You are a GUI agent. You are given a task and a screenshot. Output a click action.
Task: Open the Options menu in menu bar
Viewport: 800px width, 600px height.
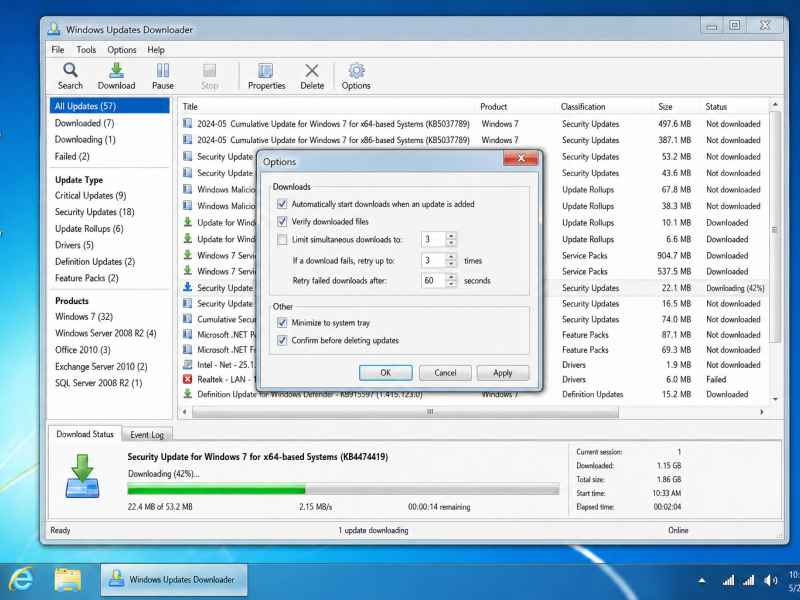point(121,49)
